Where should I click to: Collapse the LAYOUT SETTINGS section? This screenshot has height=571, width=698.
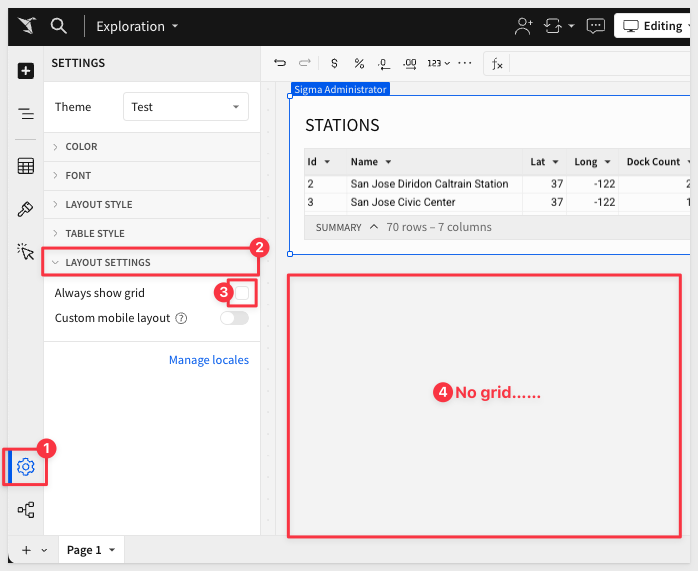click(108, 263)
